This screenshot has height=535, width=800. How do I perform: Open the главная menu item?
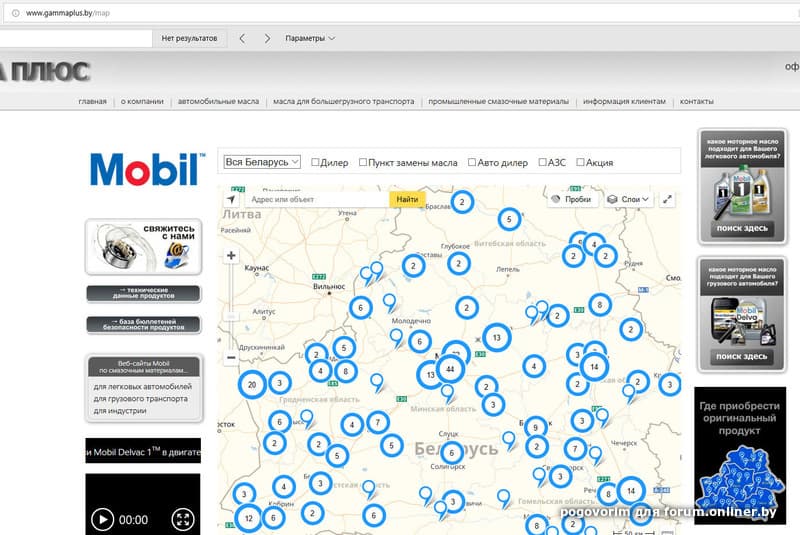[92, 101]
